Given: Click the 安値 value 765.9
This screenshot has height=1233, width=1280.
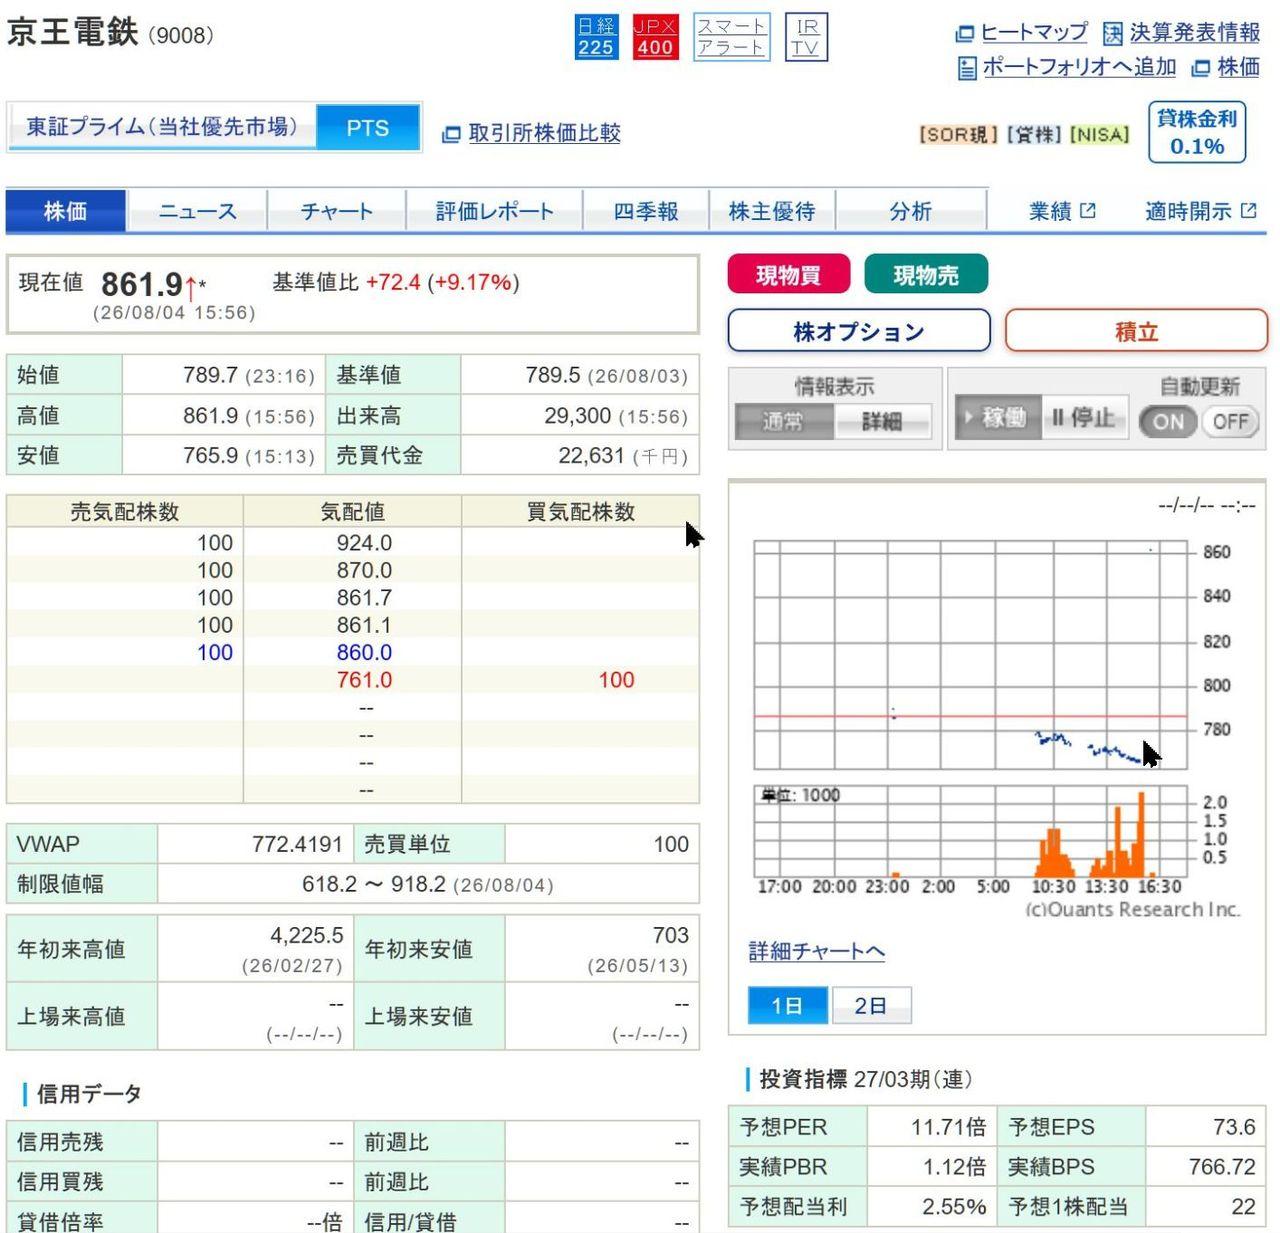Looking at the screenshot, I should point(210,455).
